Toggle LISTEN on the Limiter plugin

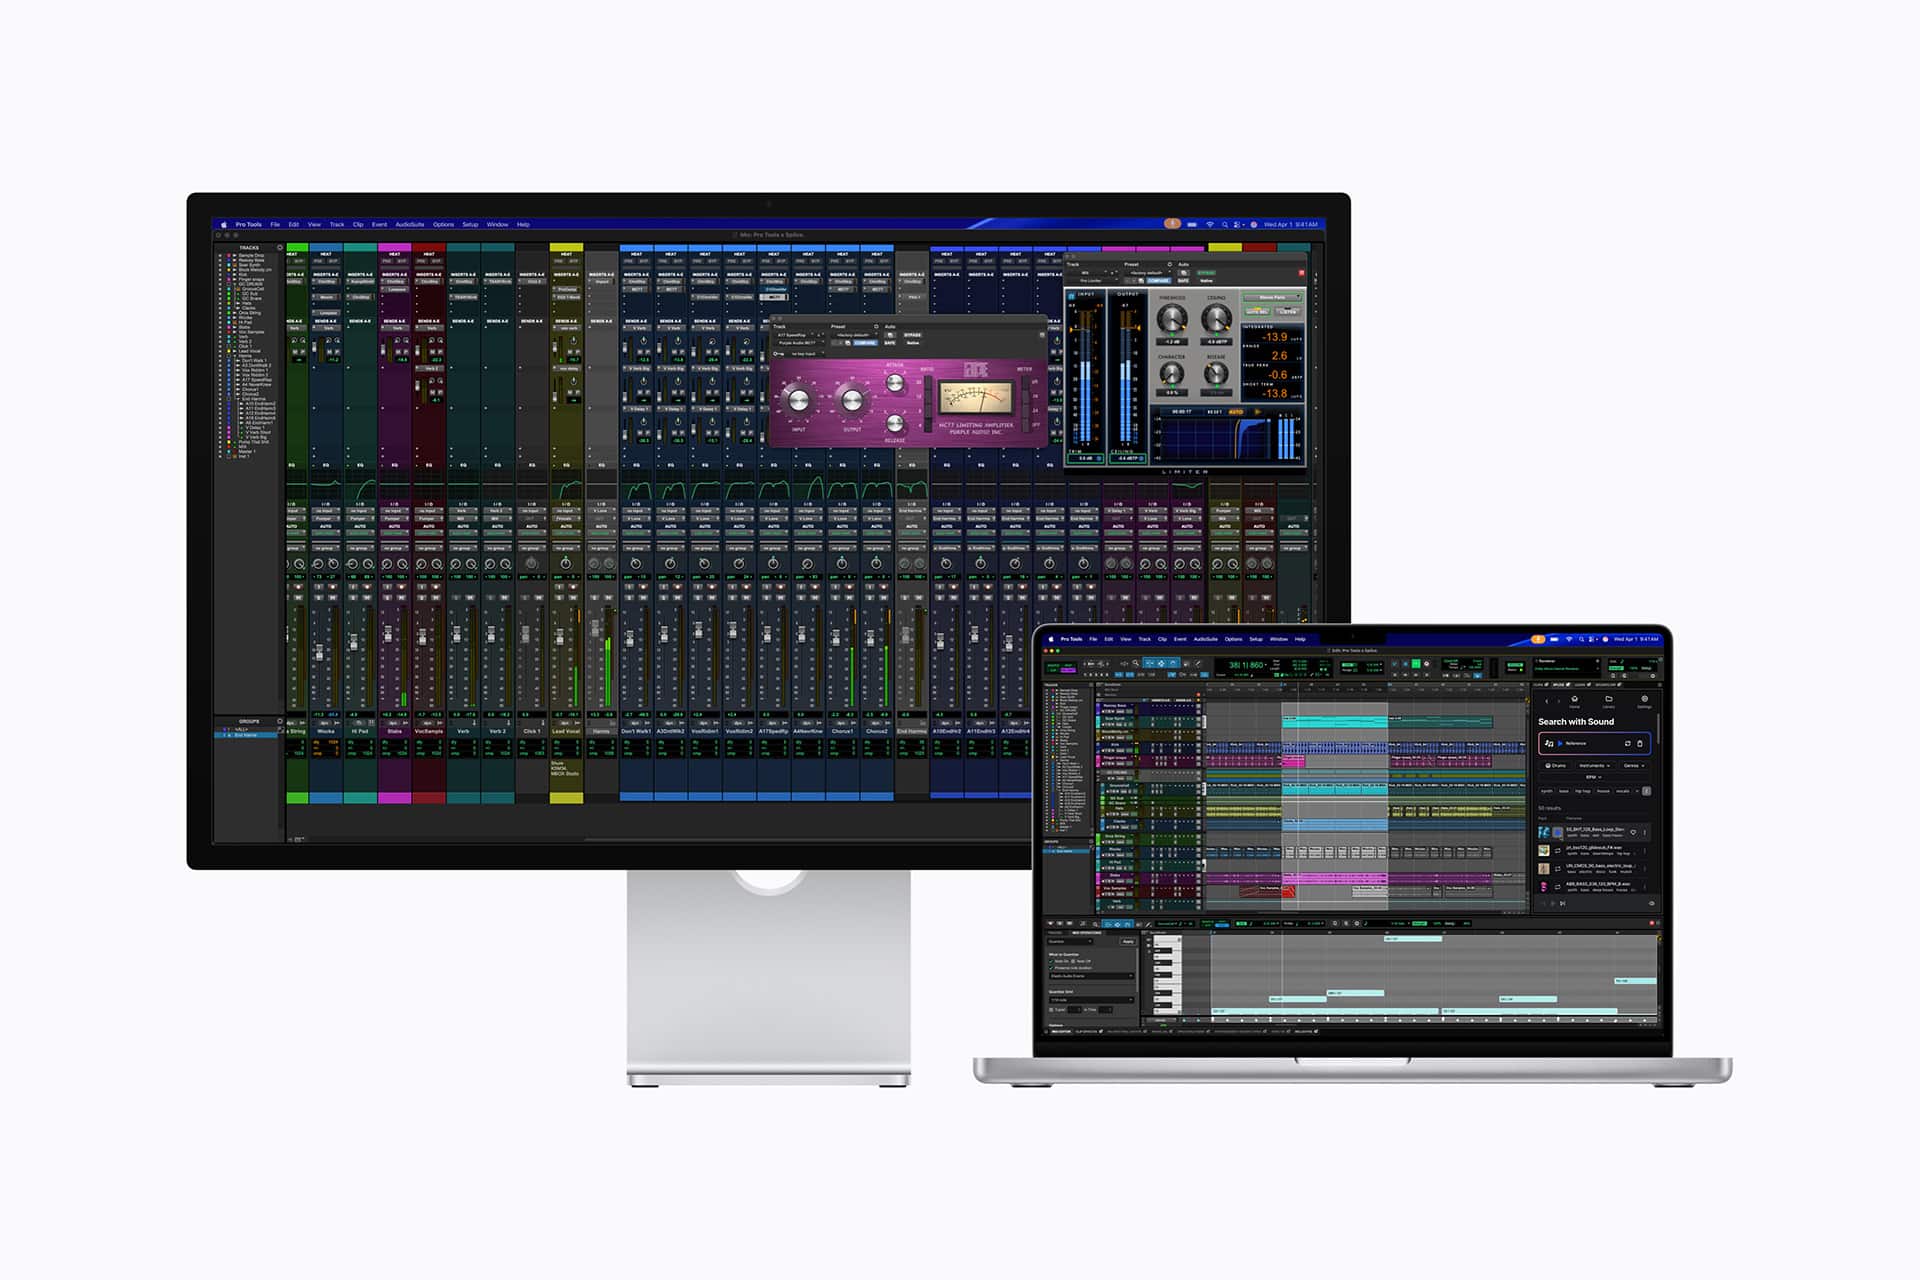coord(1288,311)
